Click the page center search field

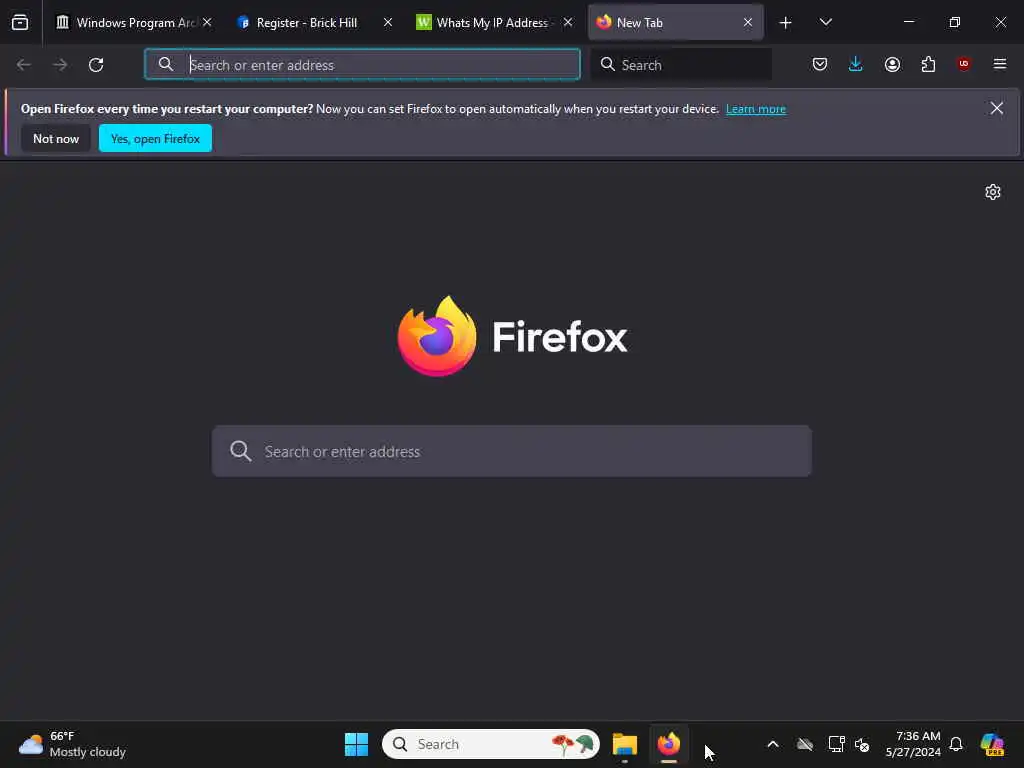tap(512, 451)
